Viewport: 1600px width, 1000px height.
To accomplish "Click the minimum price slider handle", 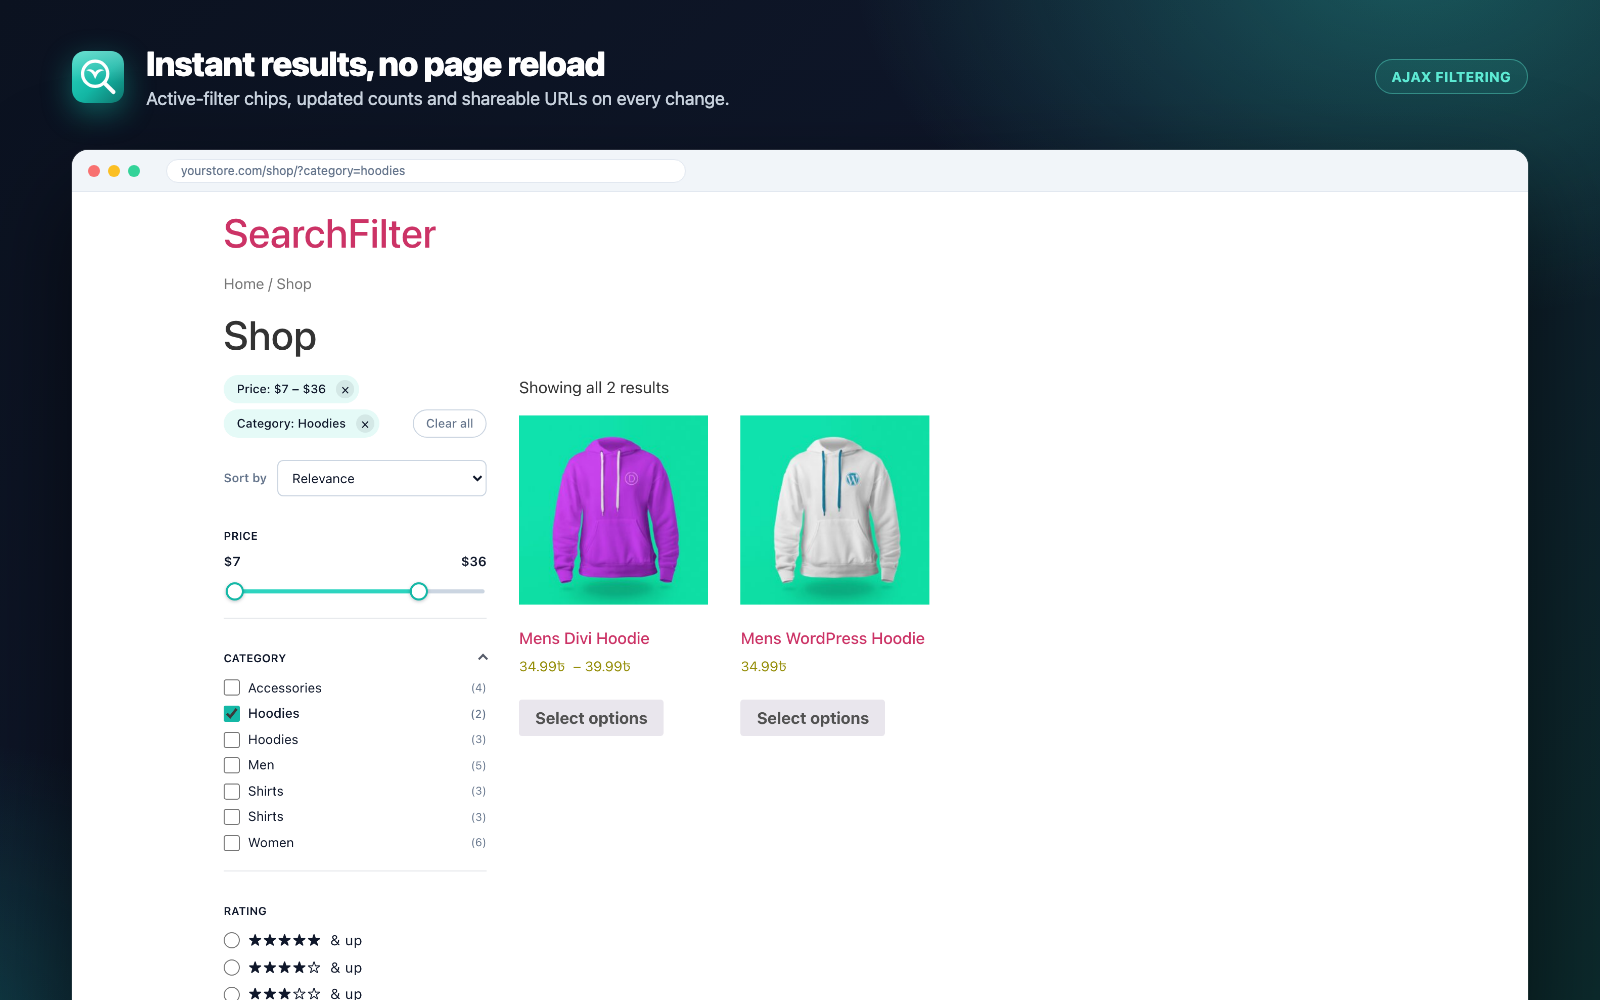I will (x=235, y=591).
